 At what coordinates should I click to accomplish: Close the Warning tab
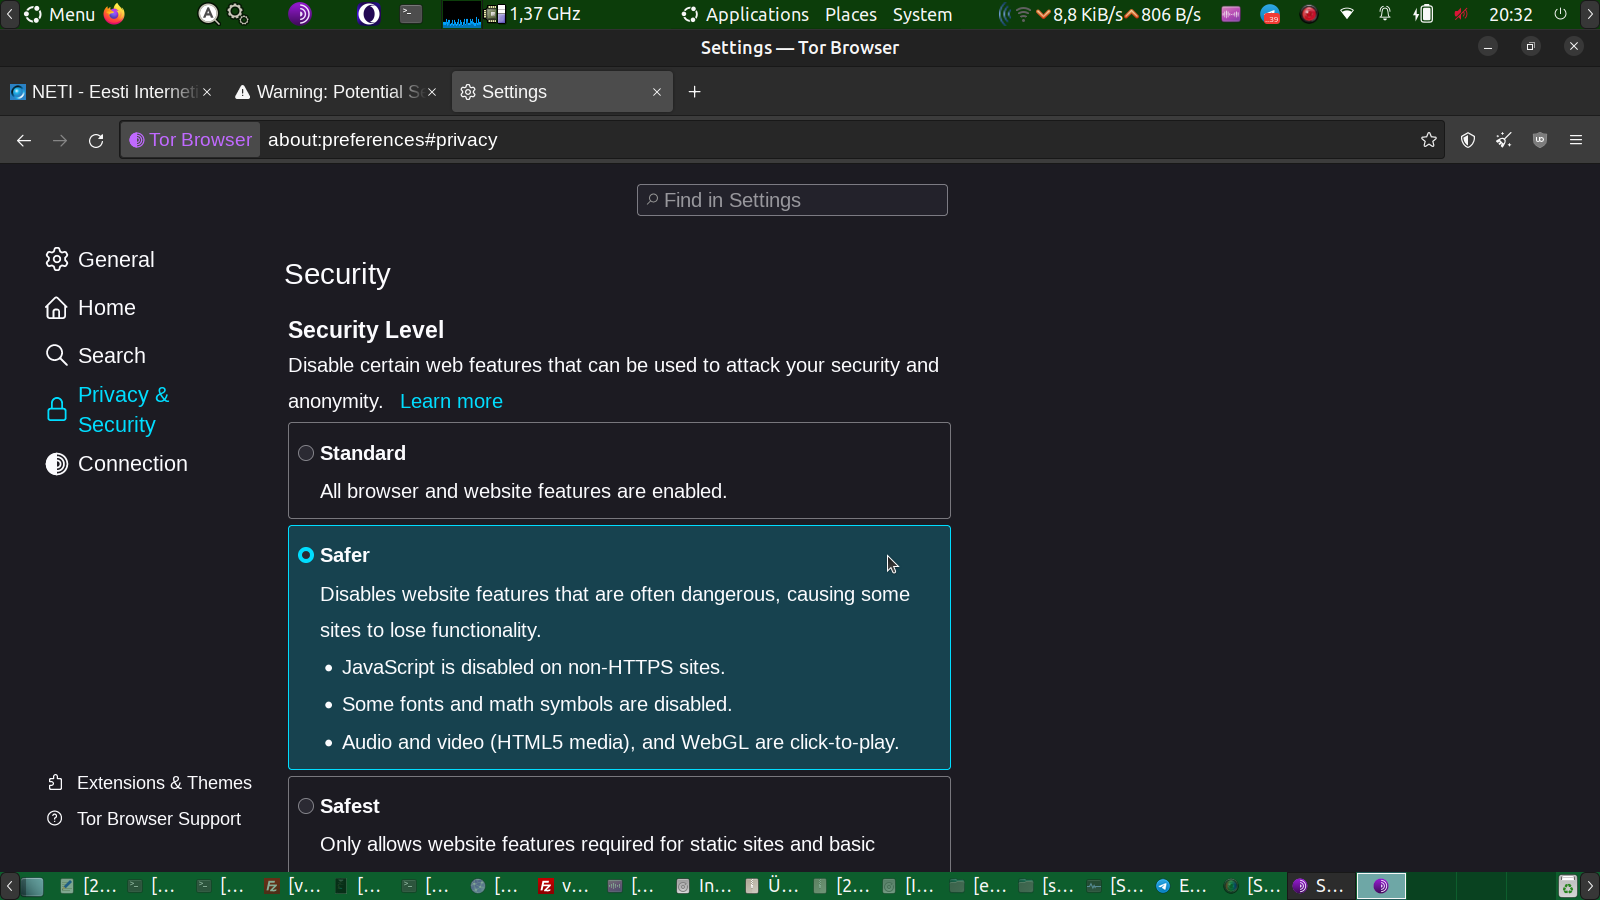tap(432, 92)
